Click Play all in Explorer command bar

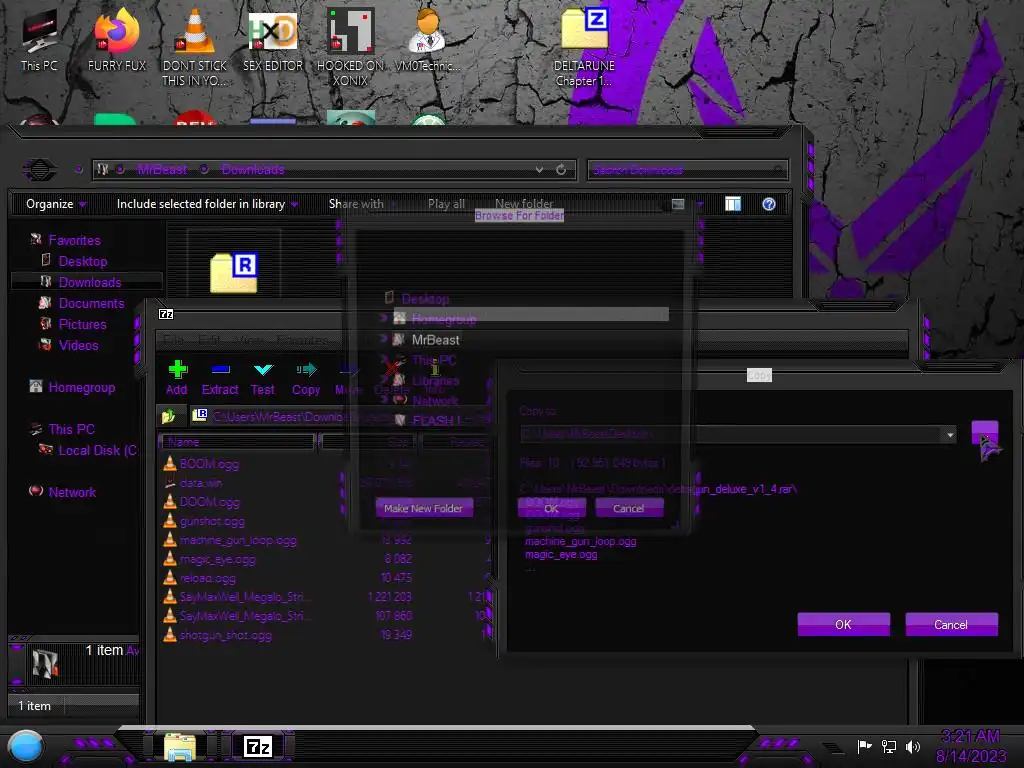[x=447, y=204]
